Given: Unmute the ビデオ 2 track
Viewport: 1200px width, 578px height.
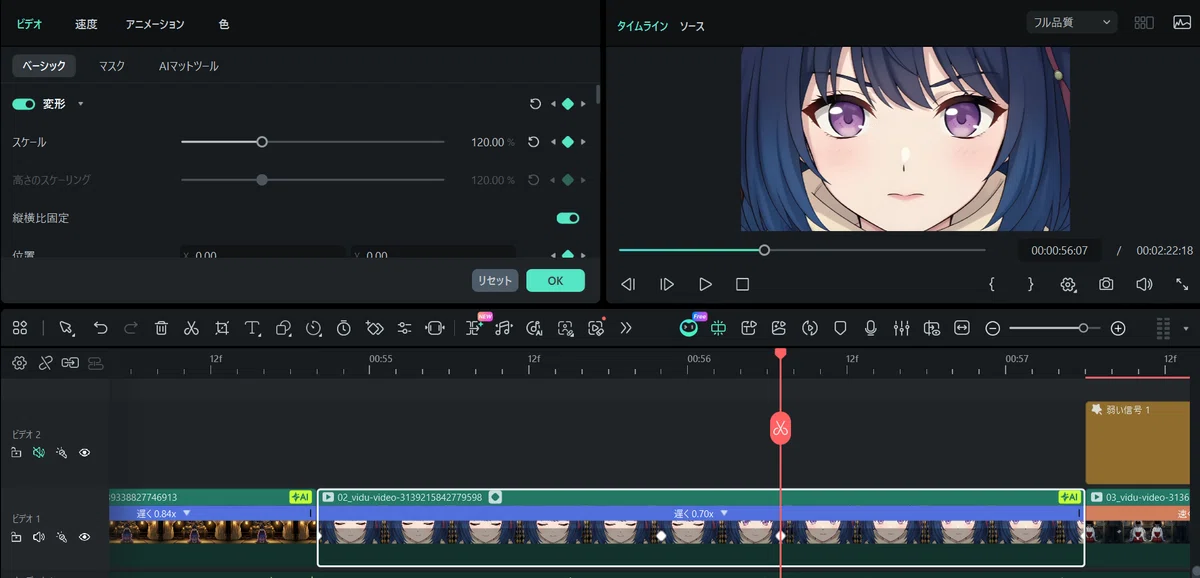Looking at the screenshot, I should (x=39, y=453).
